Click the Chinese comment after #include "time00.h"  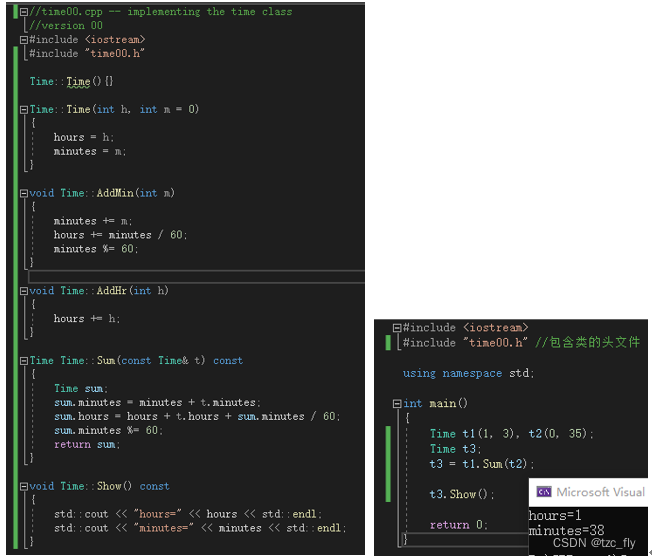pos(588,343)
